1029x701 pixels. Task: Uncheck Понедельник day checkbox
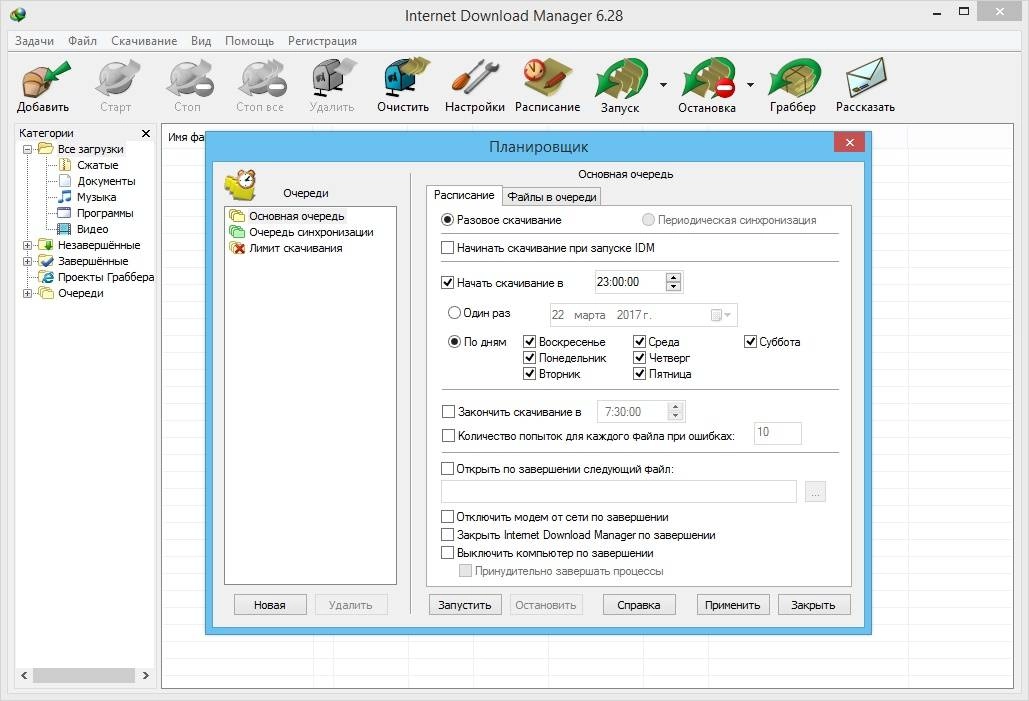point(530,358)
